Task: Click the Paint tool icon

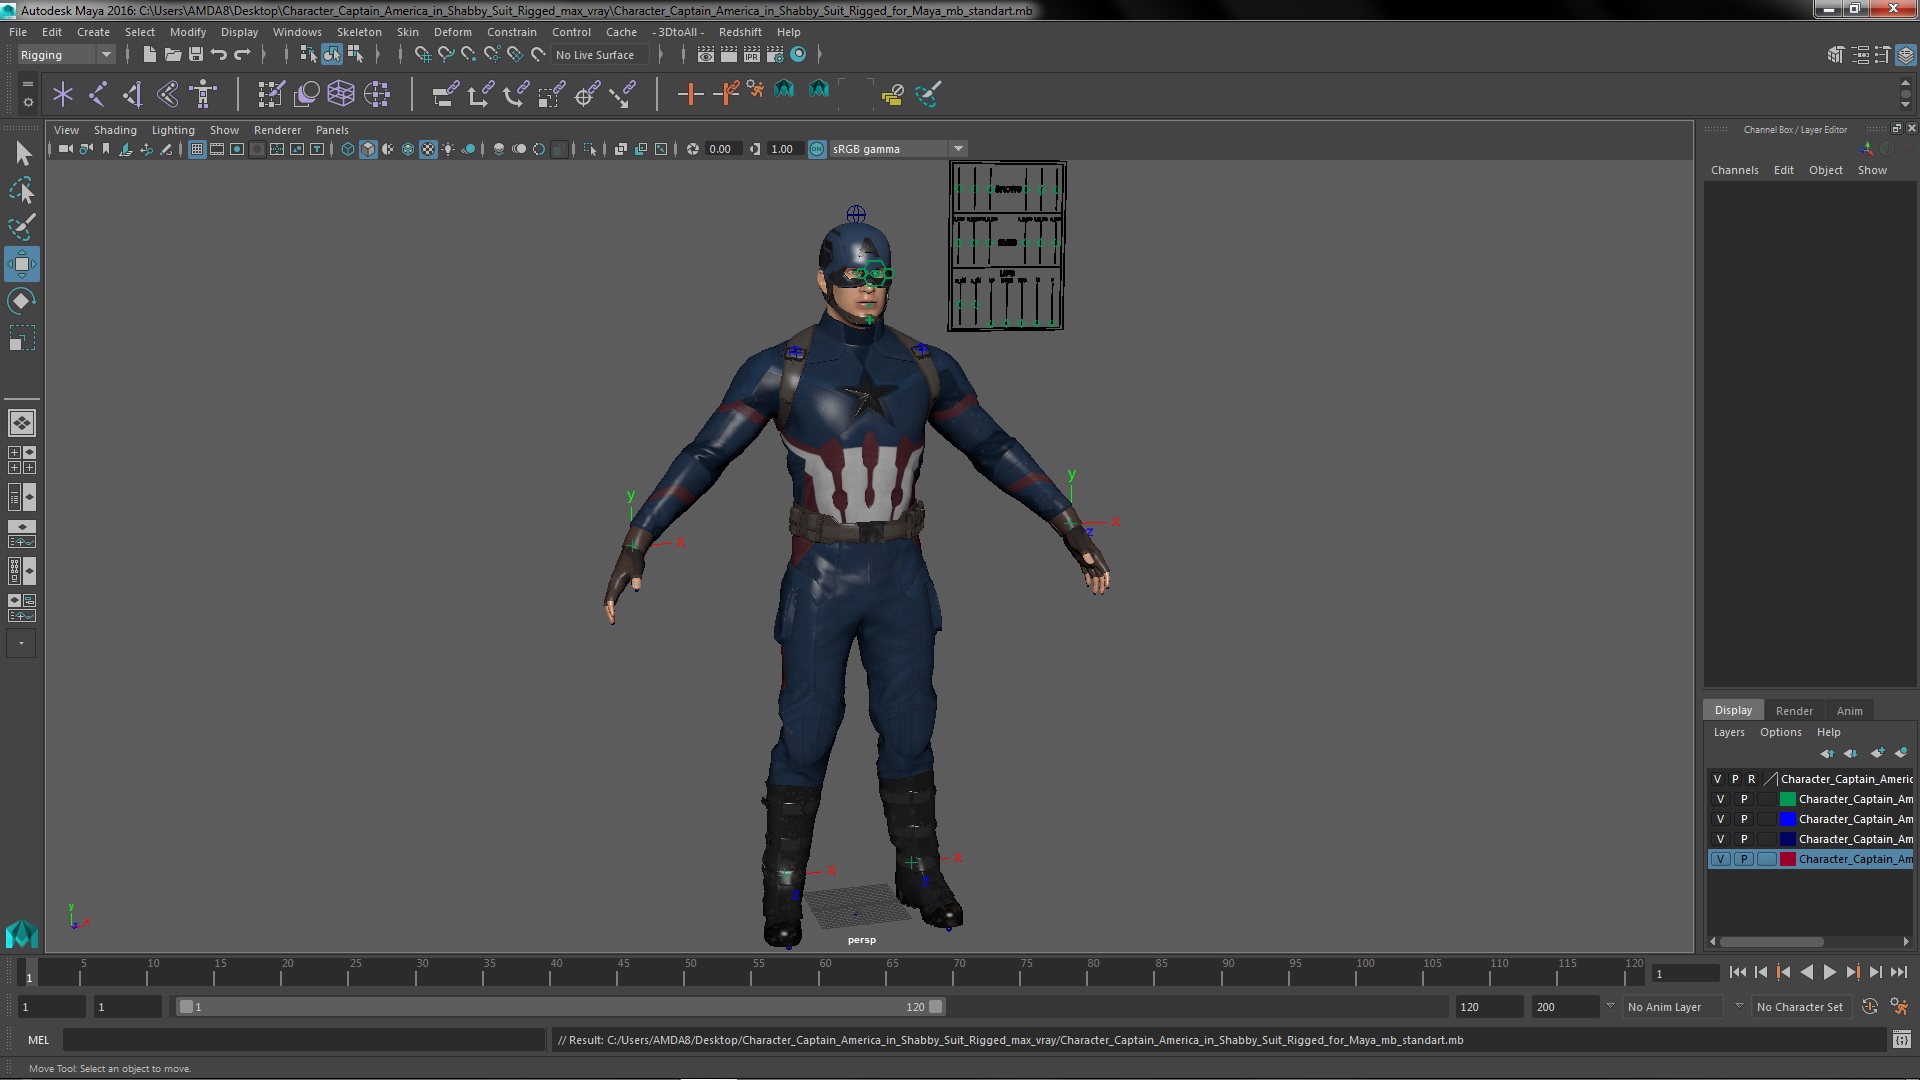Action: 21,225
